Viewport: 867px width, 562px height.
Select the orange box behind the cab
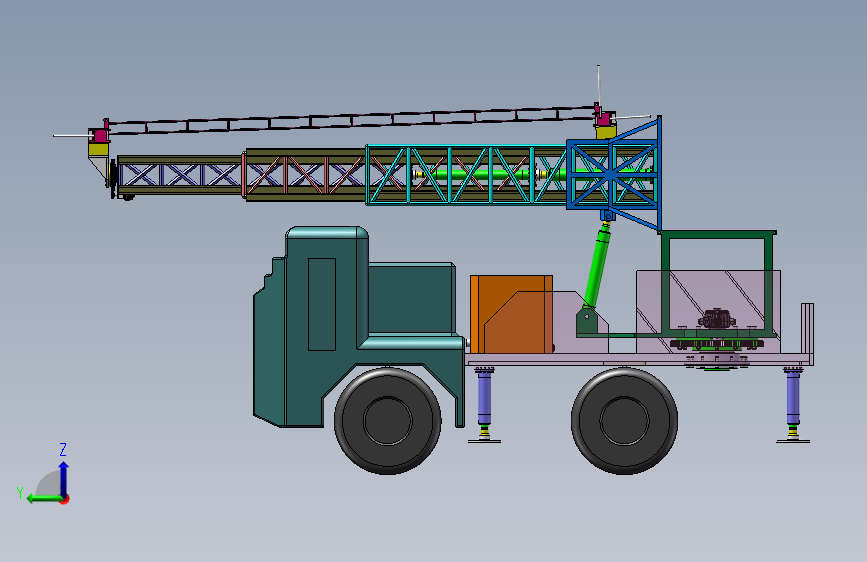click(511, 314)
